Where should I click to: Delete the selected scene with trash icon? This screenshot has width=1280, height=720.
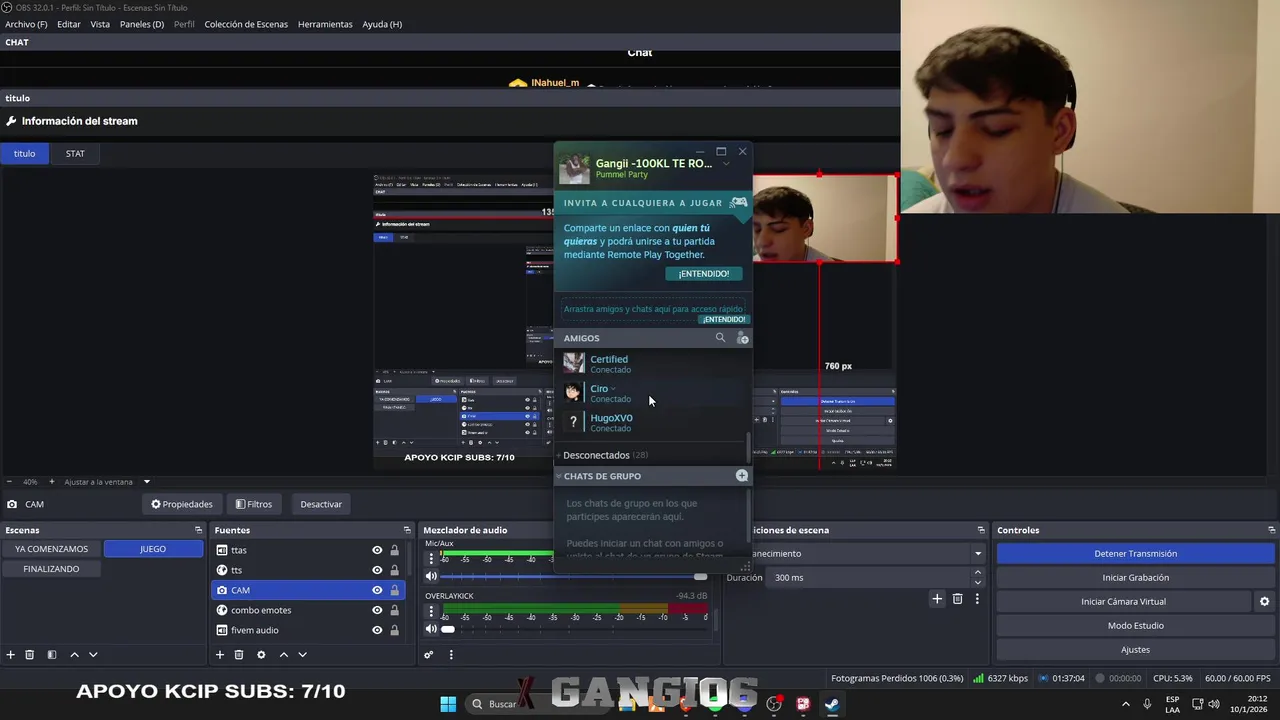(30, 655)
